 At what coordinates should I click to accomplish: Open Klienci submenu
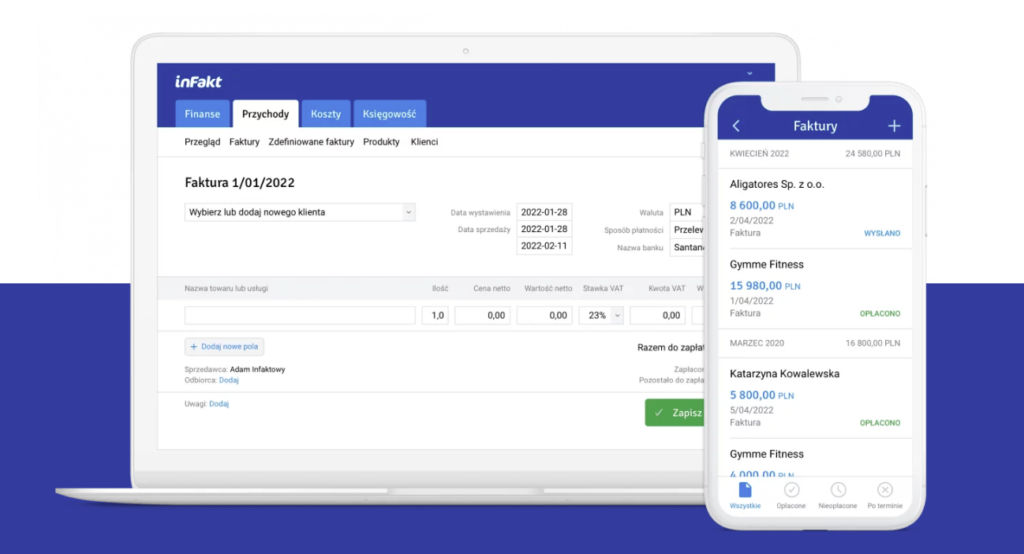pyautogui.click(x=424, y=142)
